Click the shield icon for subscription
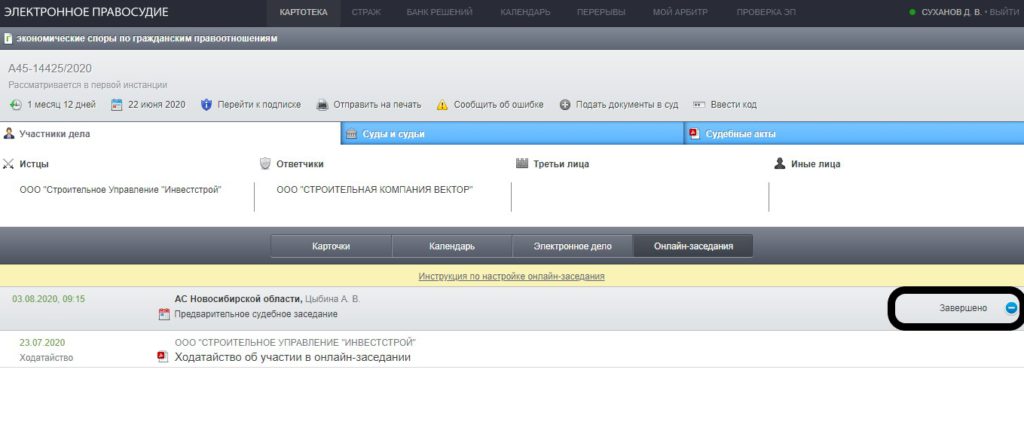Screen dimensions: 1024x443 coord(206,105)
